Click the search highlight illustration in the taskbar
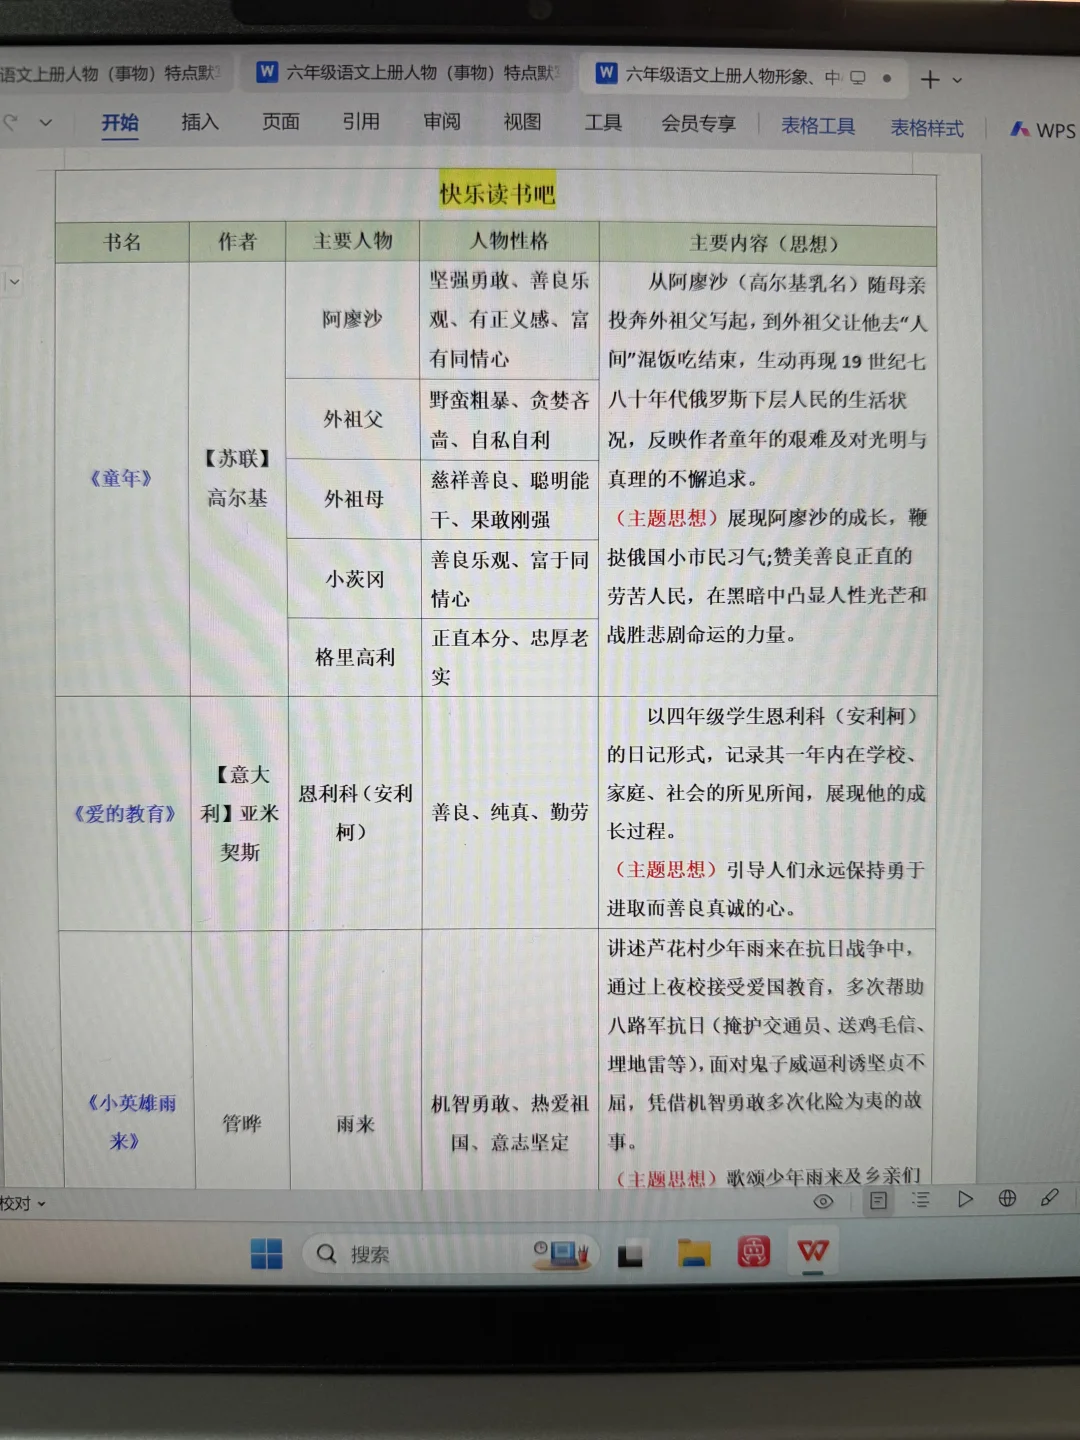Viewport: 1080px width, 1440px height. click(x=562, y=1253)
